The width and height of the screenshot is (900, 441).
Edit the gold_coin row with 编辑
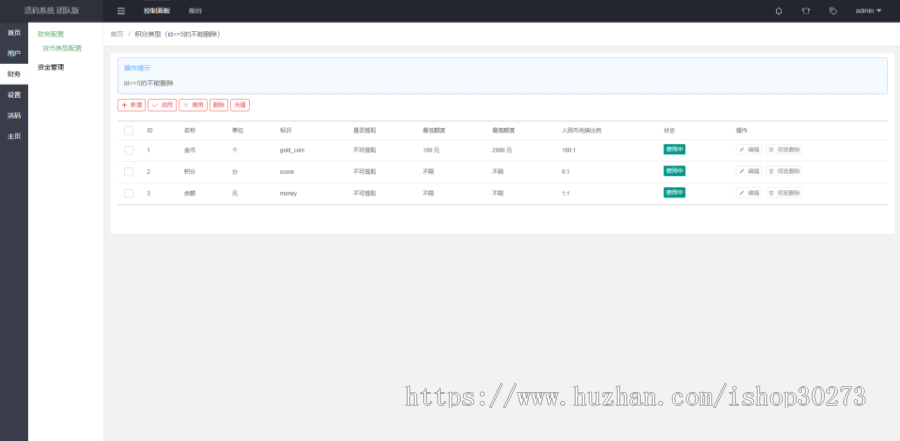[749, 149]
